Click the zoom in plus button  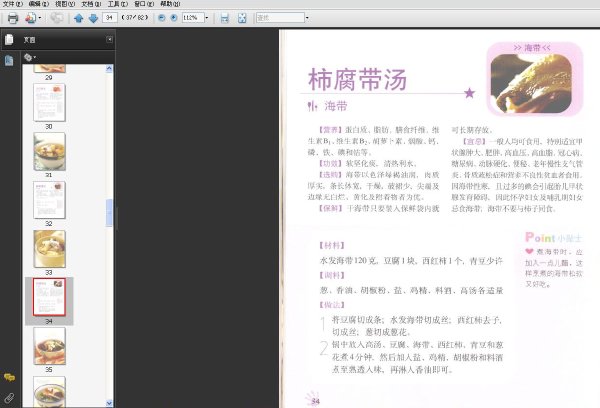point(174,18)
